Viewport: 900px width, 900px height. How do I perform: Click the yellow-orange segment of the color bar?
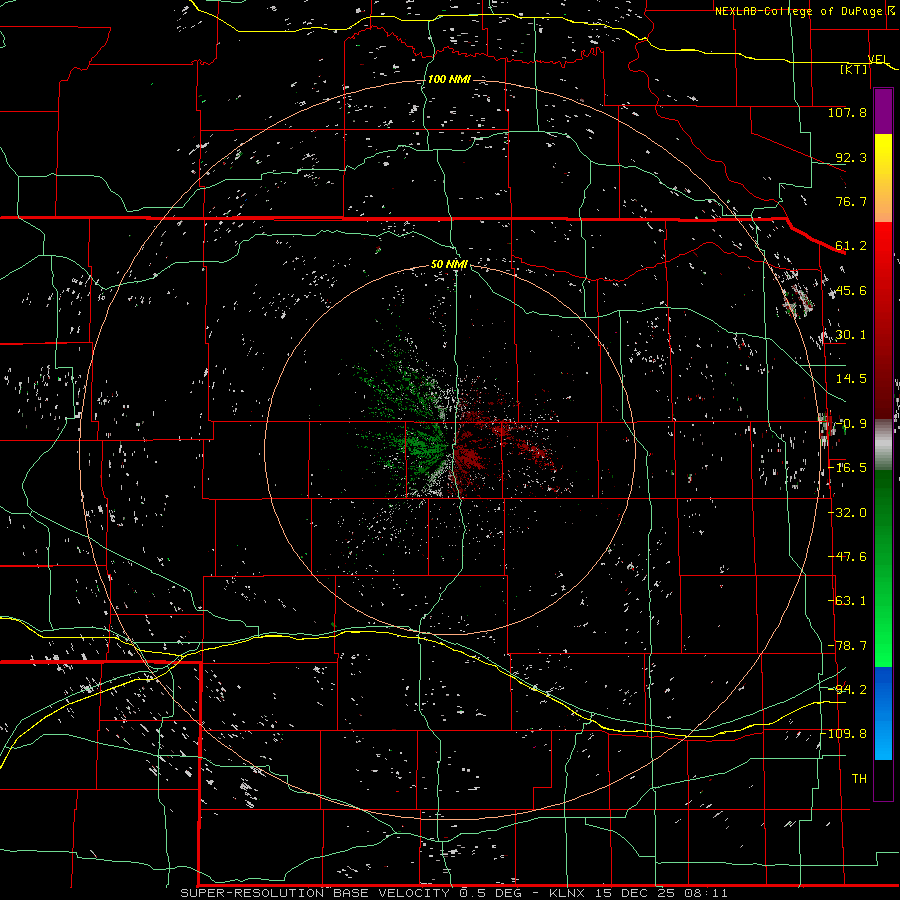pos(883,178)
